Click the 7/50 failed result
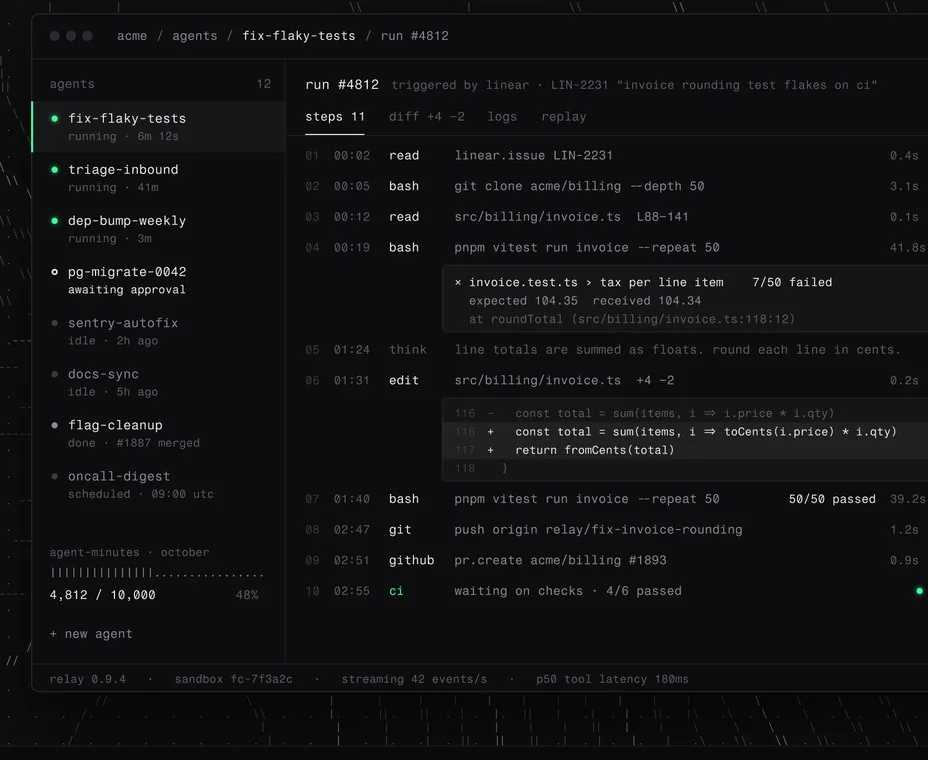The image size is (928, 760). pos(792,282)
